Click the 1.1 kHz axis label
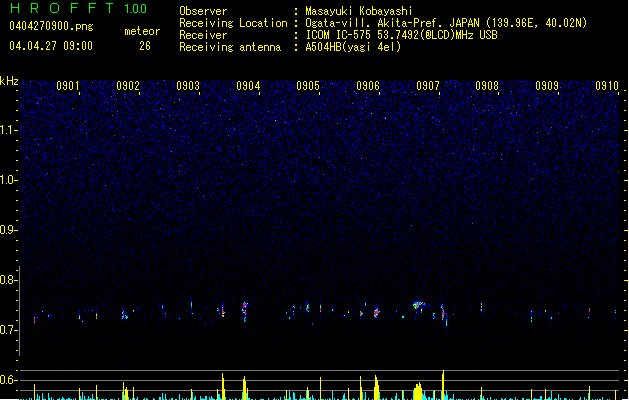This screenshot has height=400, width=629. [x=8, y=130]
